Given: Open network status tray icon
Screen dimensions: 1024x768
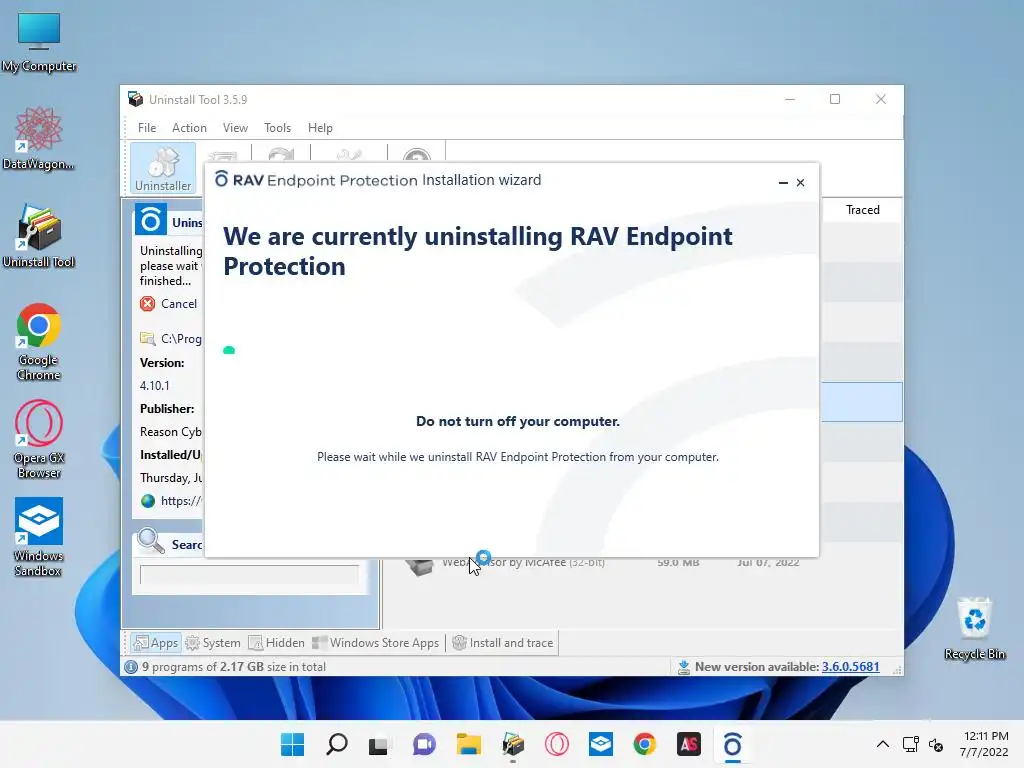Looking at the screenshot, I should (910, 744).
